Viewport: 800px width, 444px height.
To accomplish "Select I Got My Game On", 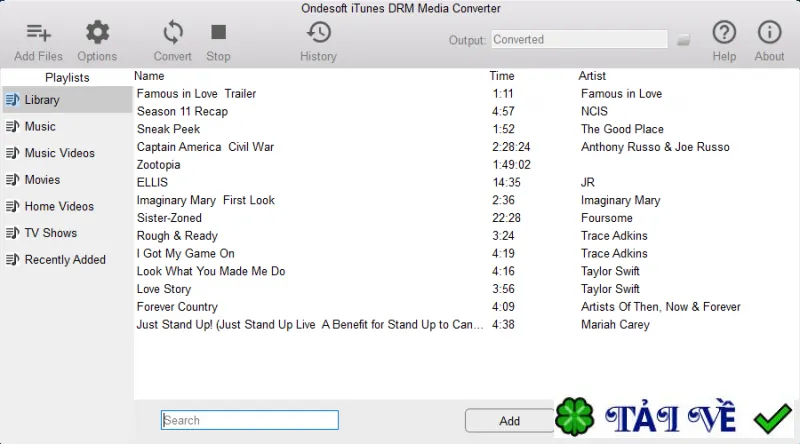I will [x=185, y=254].
